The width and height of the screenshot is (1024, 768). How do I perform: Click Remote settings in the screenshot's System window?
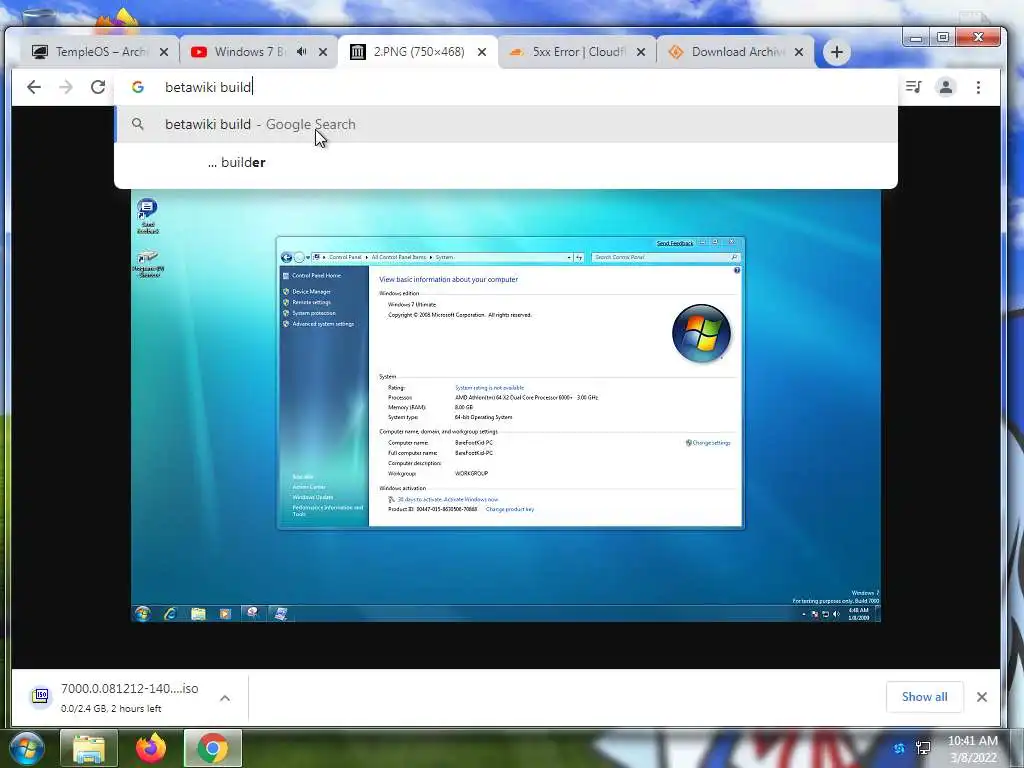[x=311, y=302]
